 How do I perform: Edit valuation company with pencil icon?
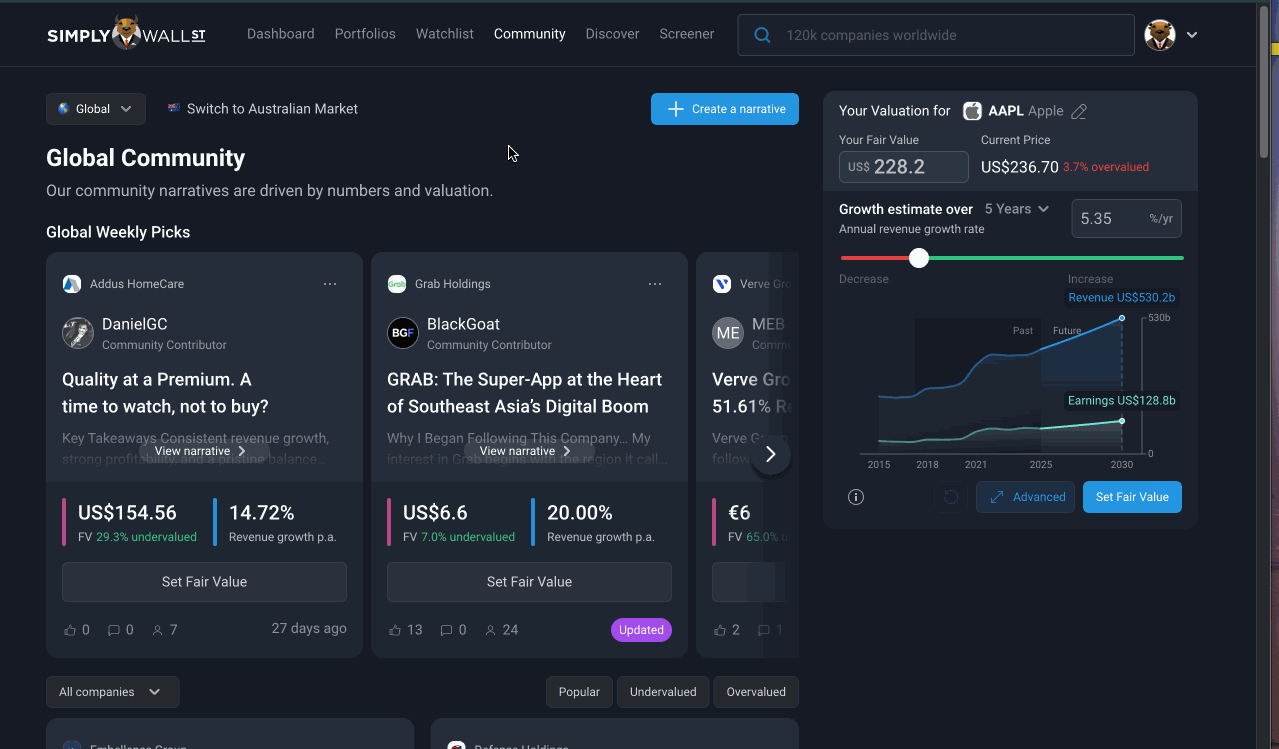1079,111
